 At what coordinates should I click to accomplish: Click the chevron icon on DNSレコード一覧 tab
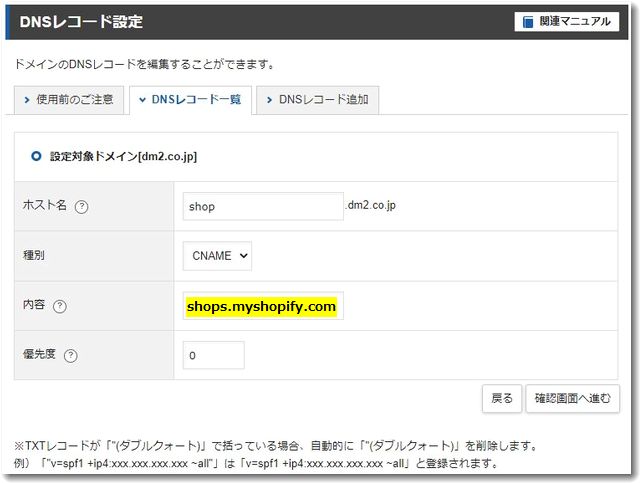click(x=143, y=100)
